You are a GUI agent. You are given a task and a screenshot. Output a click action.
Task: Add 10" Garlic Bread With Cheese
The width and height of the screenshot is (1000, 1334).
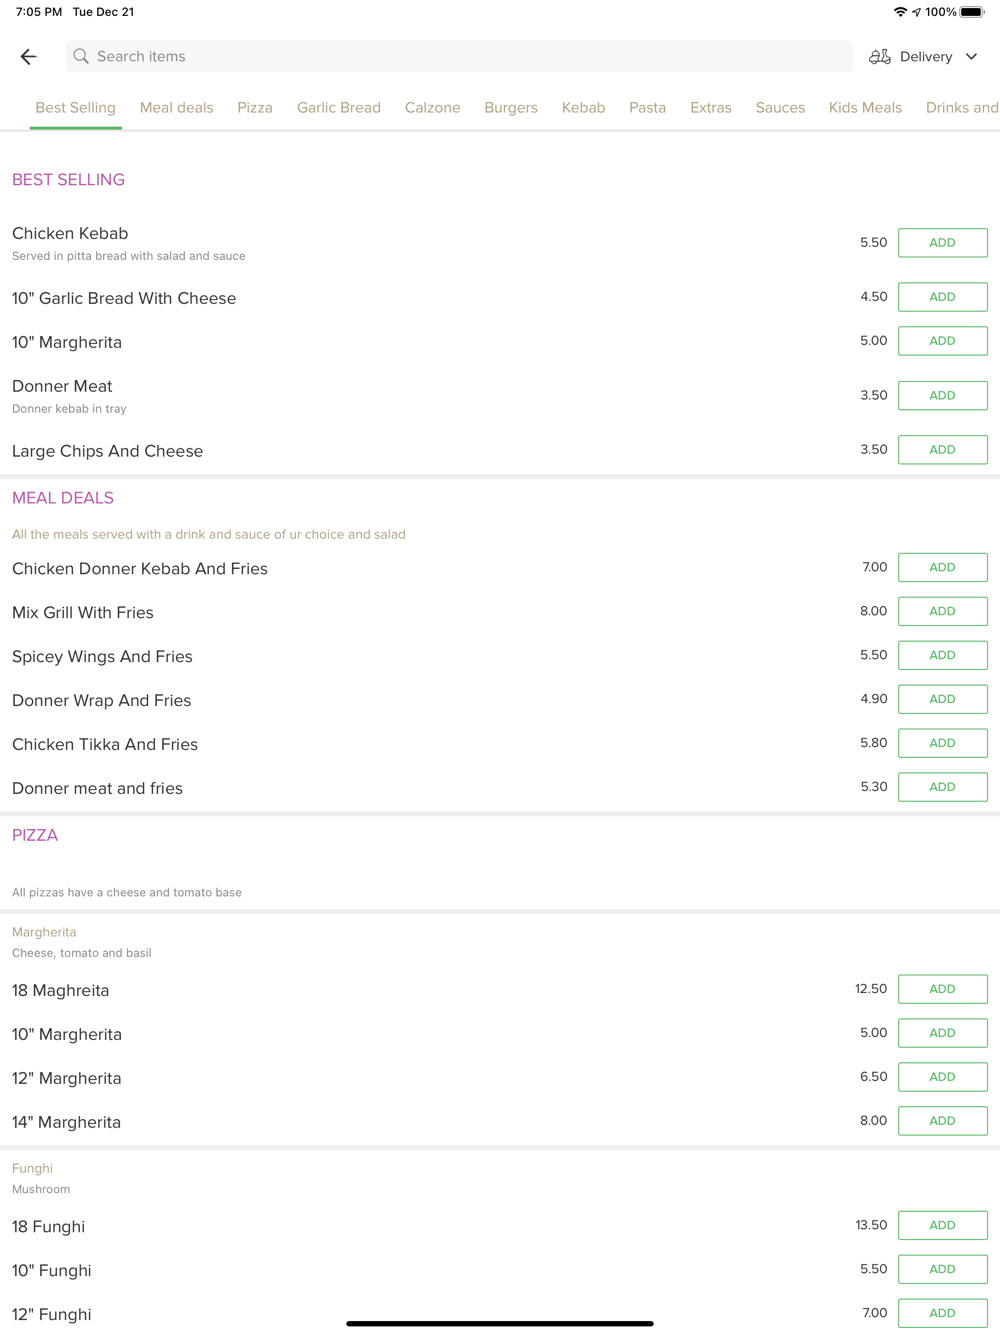[942, 297]
